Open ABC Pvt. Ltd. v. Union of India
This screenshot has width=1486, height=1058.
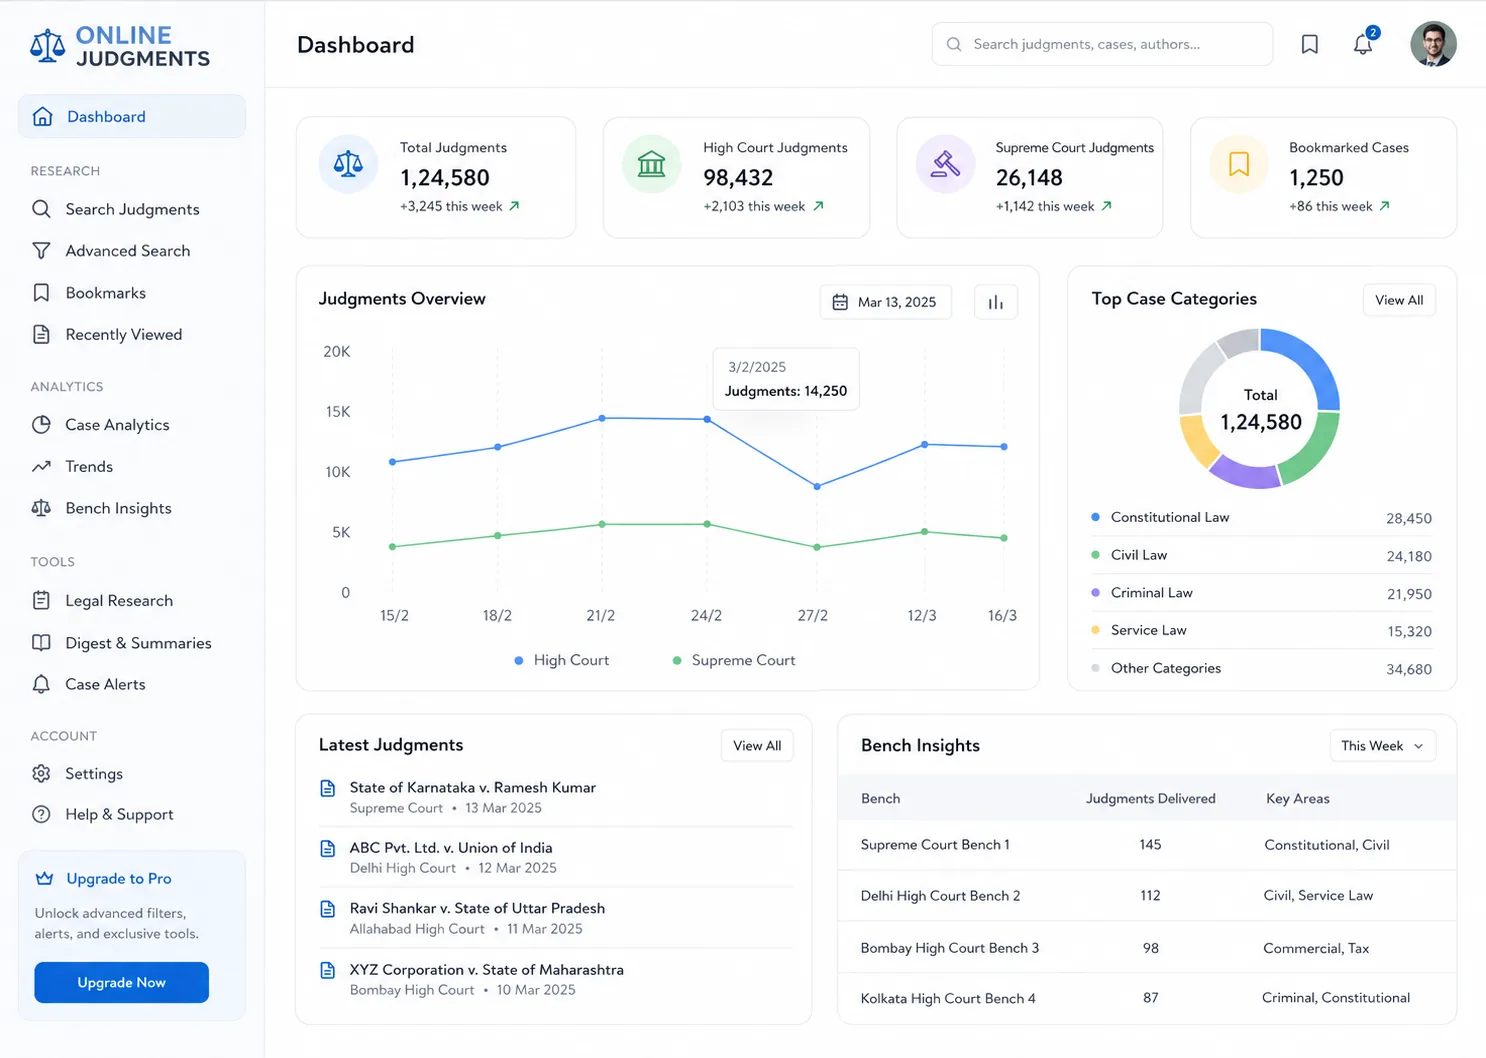(x=451, y=848)
